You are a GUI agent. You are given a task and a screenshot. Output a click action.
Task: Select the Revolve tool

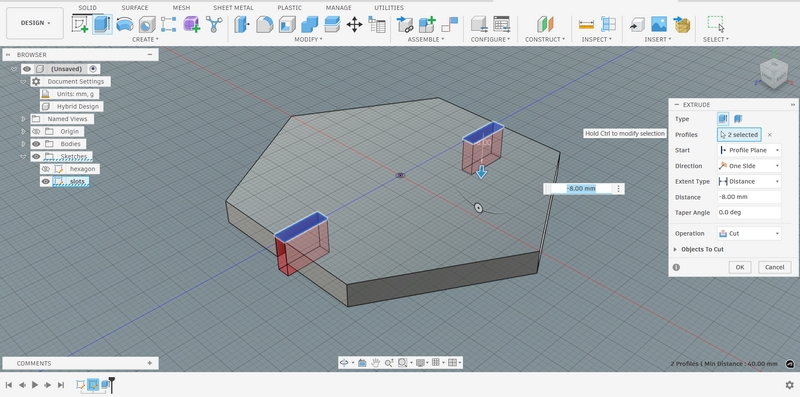(124, 24)
